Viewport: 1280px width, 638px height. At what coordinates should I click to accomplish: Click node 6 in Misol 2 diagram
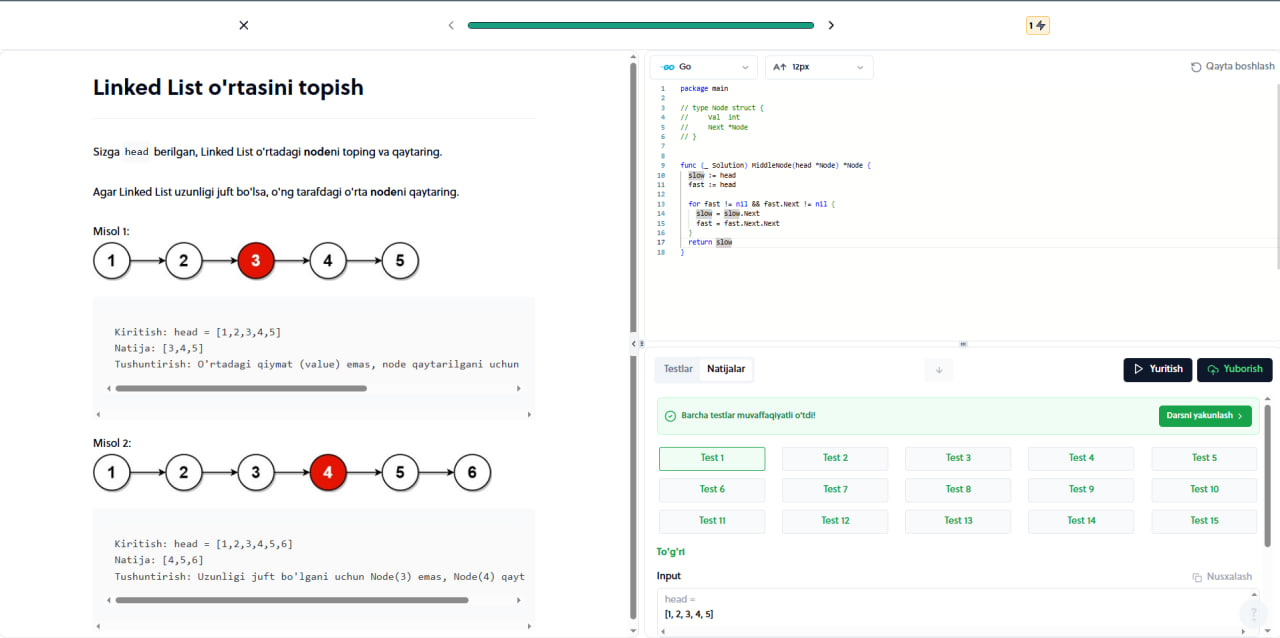472,472
